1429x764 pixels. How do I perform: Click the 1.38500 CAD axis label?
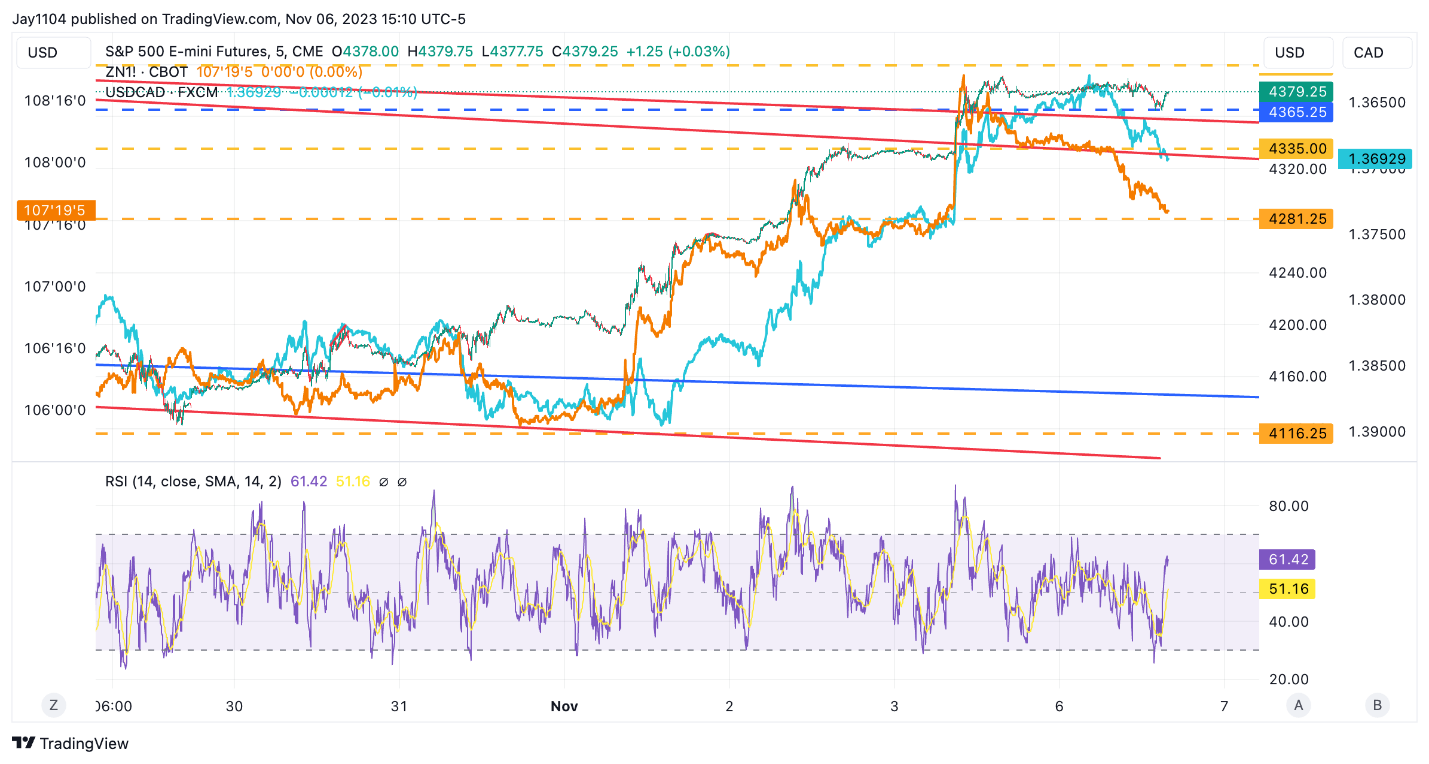coord(1377,366)
